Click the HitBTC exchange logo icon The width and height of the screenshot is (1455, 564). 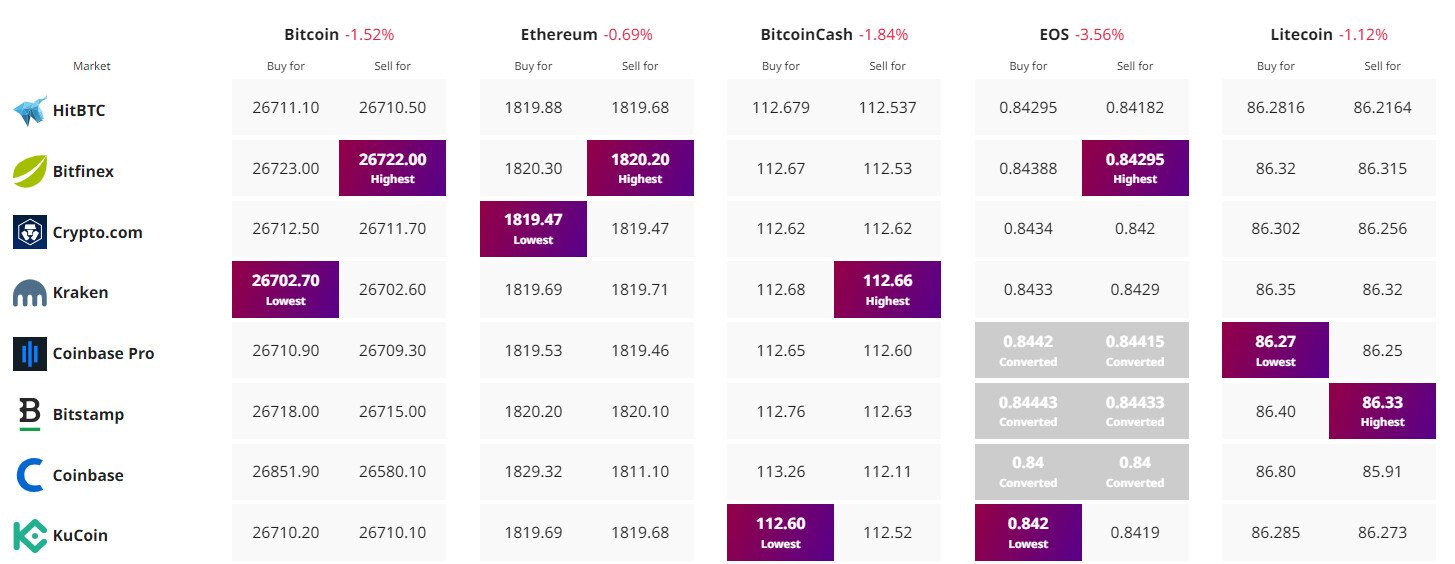(30, 110)
